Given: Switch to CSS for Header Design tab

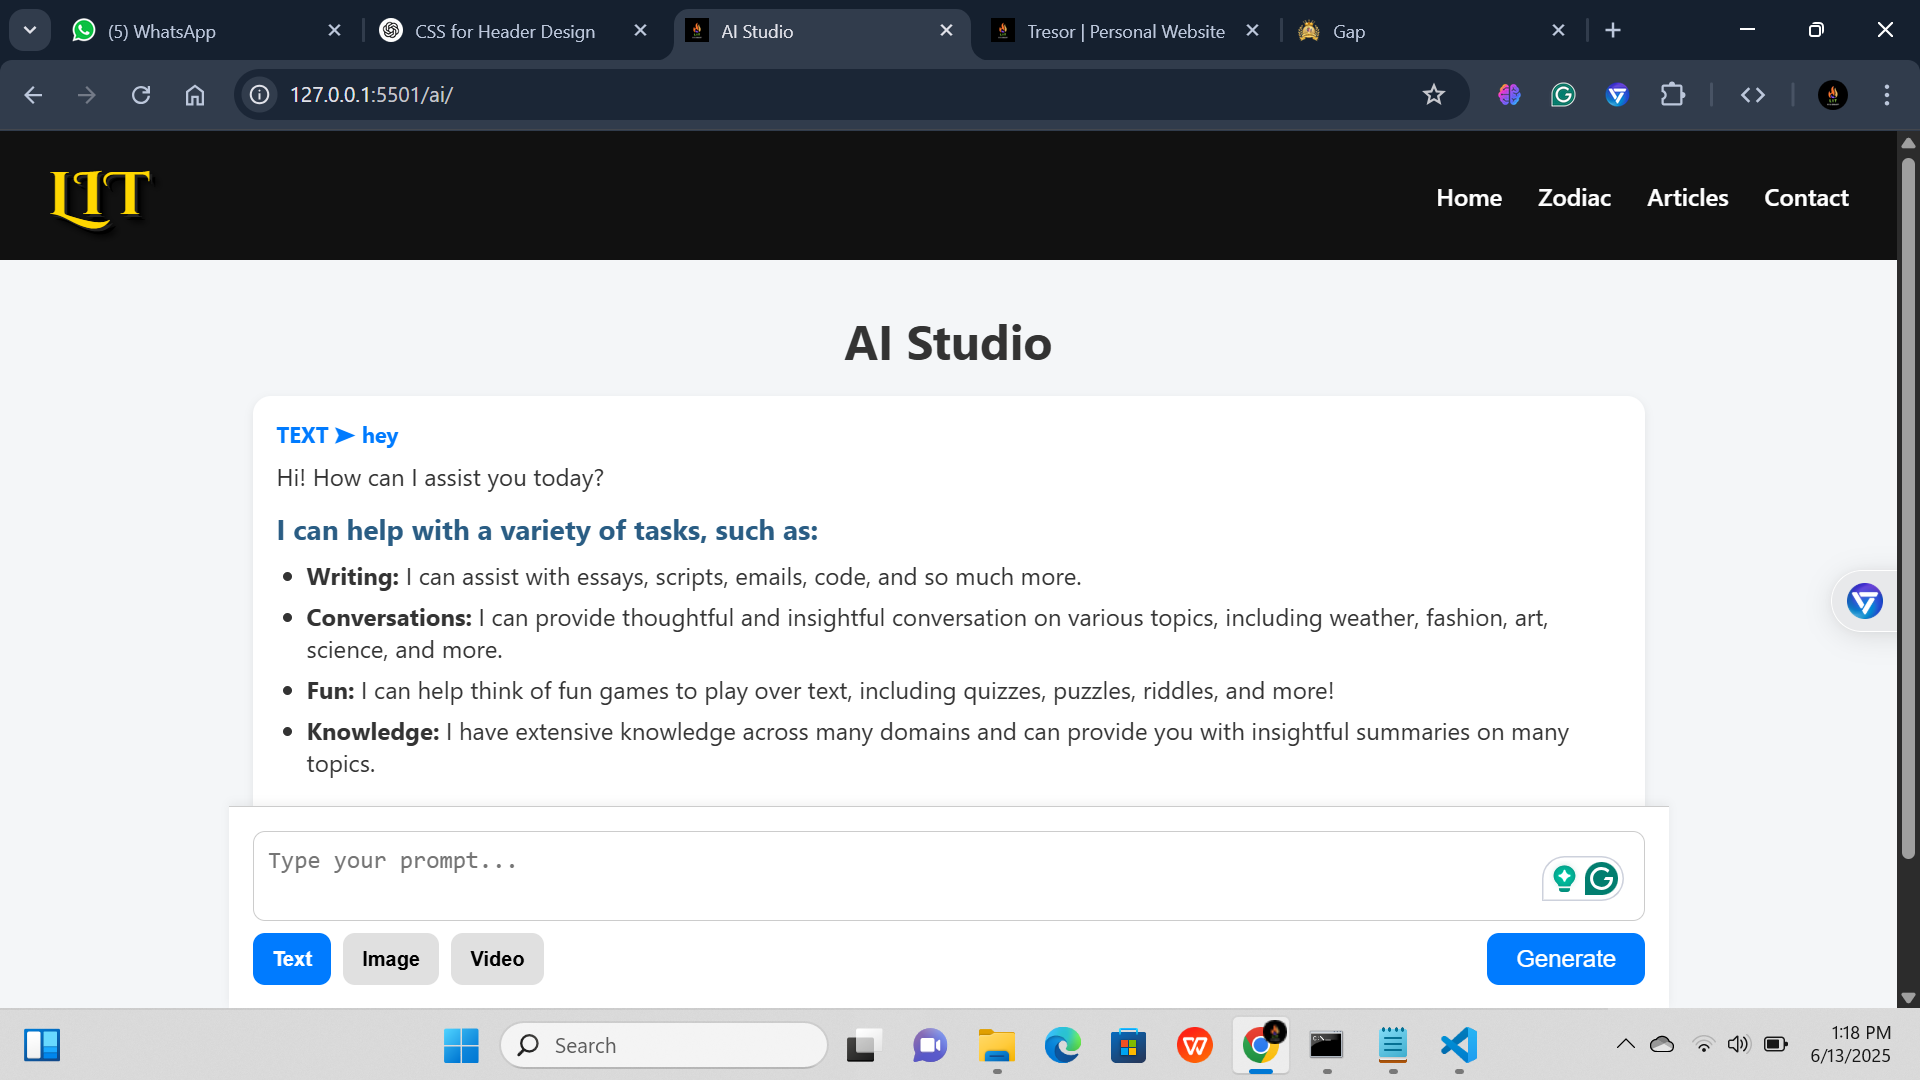Looking at the screenshot, I should [504, 31].
